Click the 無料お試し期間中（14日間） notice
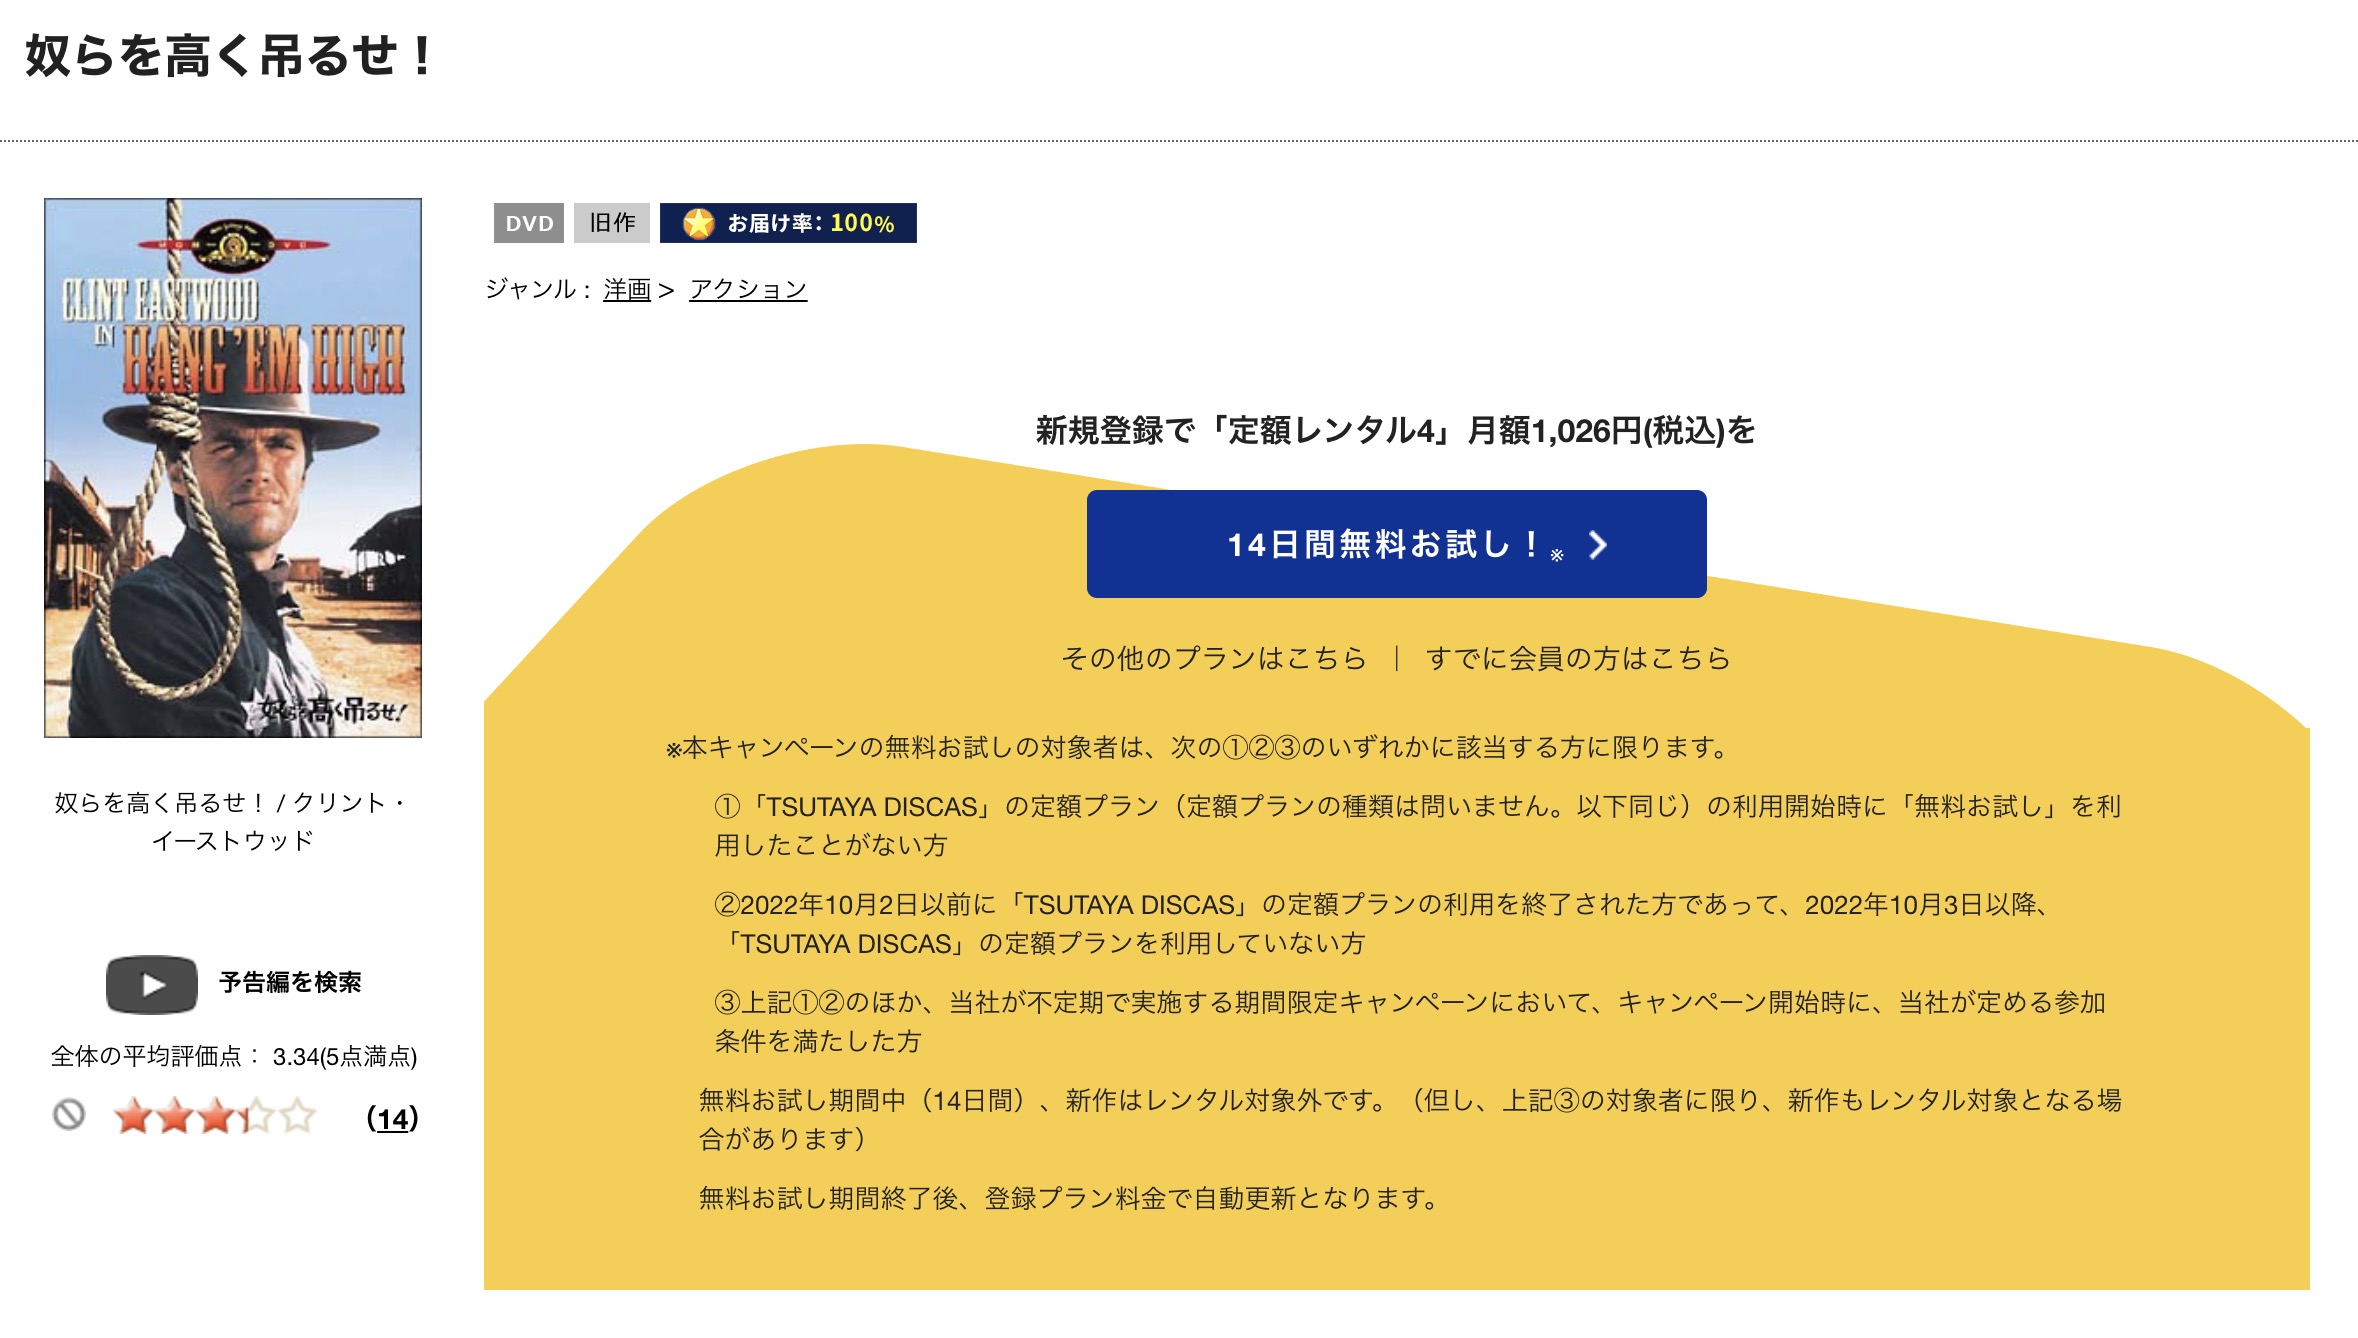Image resolution: width=2358 pixels, height=1338 pixels. (1410, 1120)
